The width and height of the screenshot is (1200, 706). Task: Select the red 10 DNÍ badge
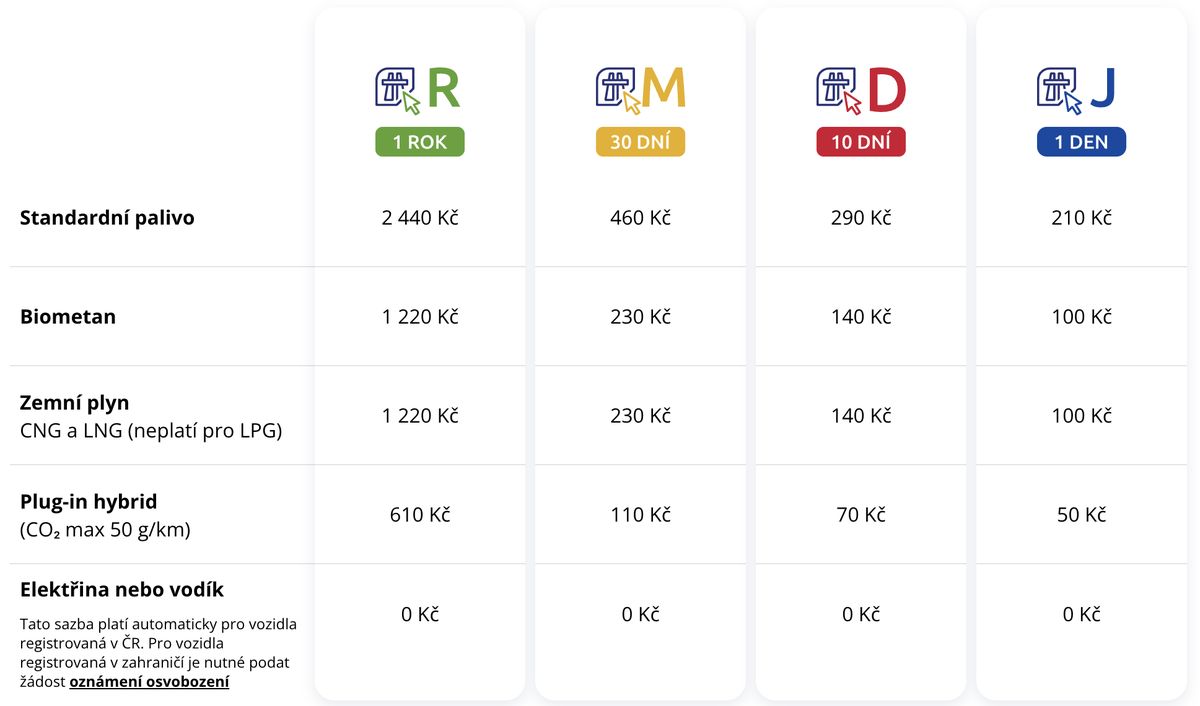pyautogui.click(x=861, y=142)
